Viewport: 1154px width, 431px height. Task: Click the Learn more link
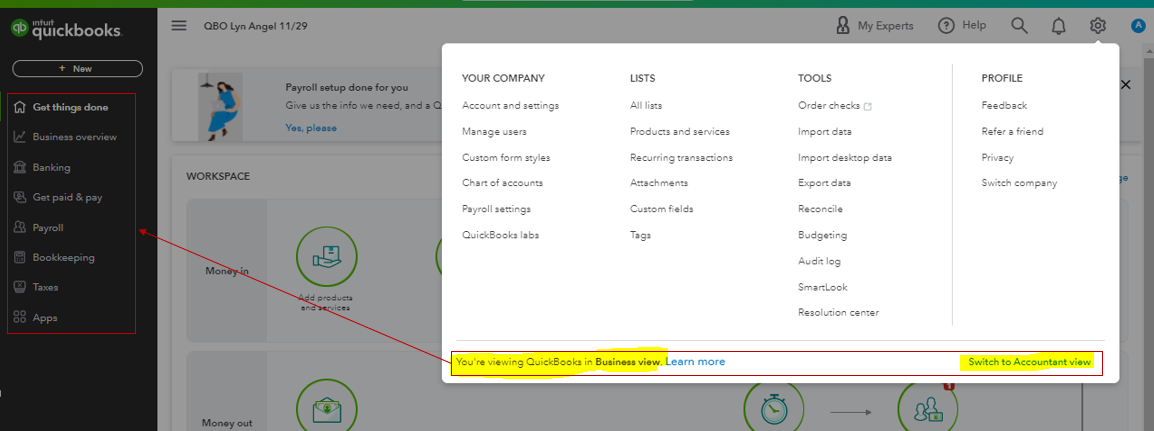[695, 362]
